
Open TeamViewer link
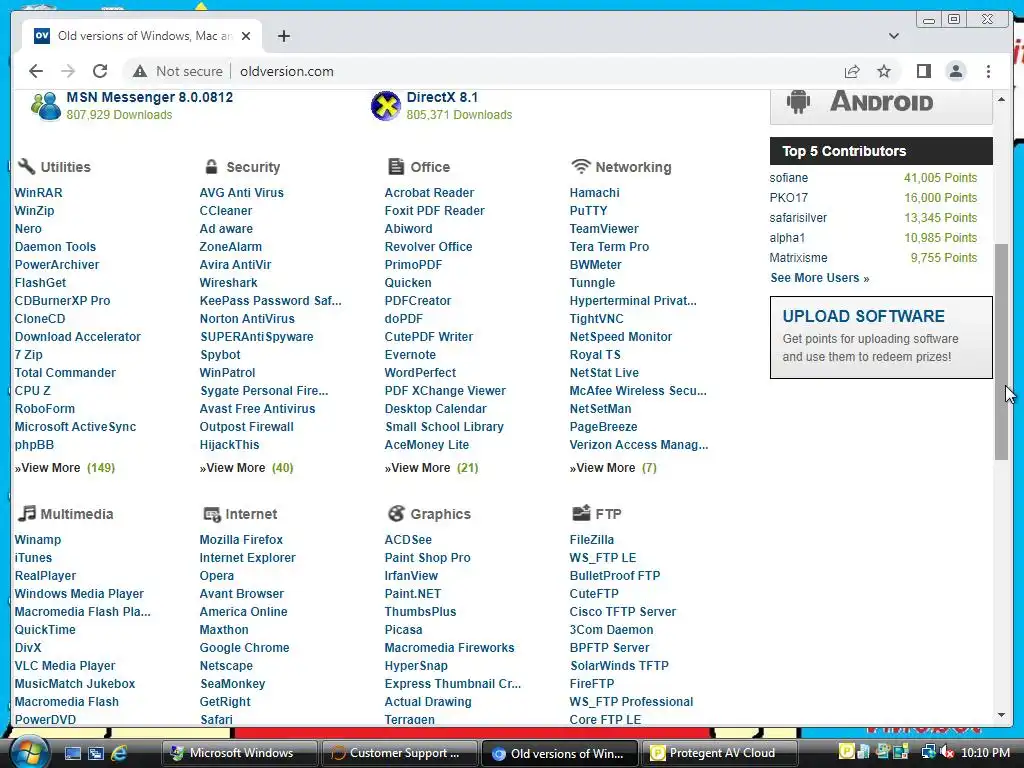point(604,229)
